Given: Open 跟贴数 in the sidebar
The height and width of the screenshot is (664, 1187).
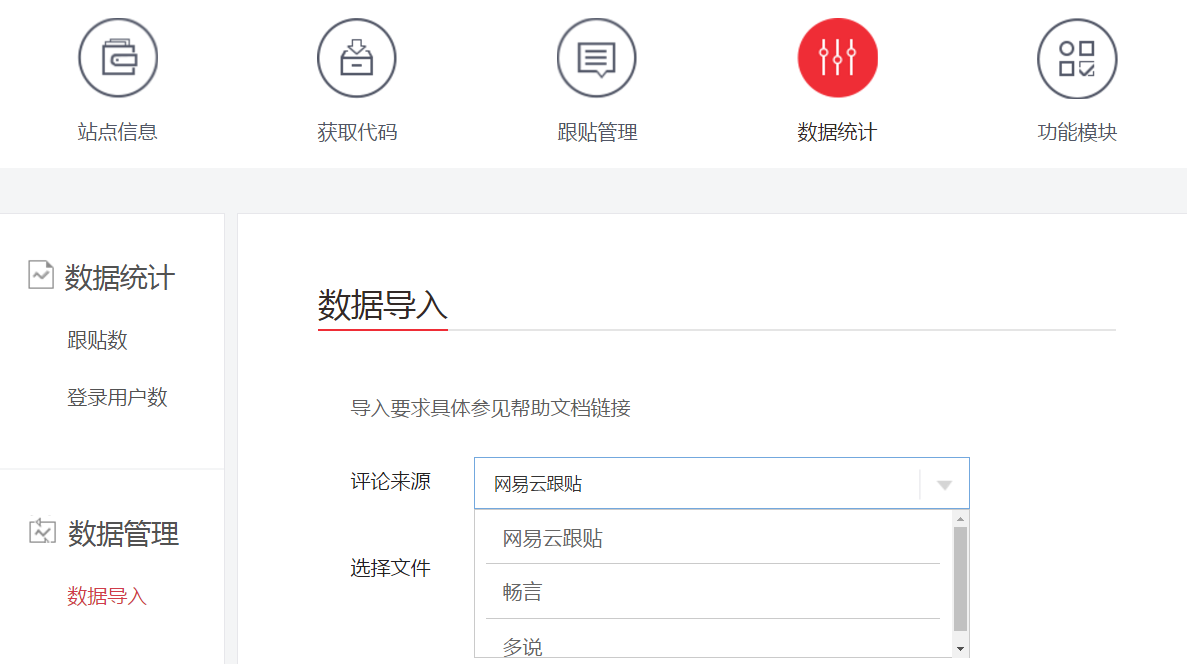Looking at the screenshot, I should coord(97,340).
